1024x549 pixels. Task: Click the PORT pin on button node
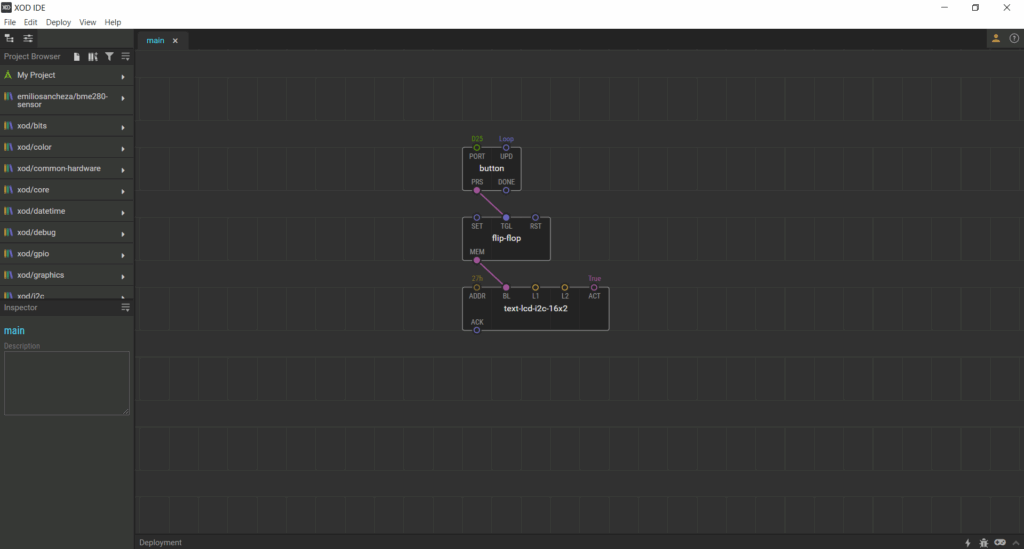(477, 148)
